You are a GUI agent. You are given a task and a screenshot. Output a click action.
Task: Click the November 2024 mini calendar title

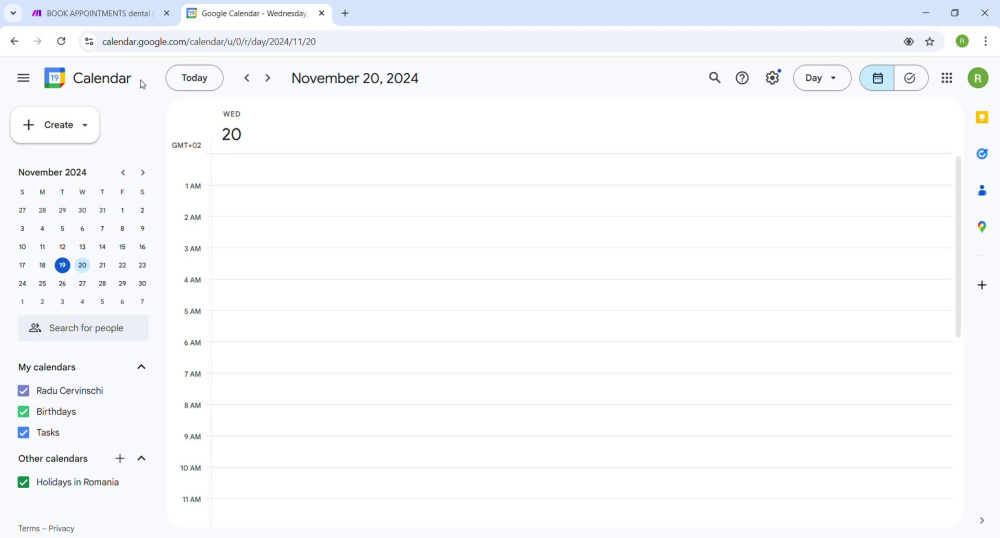52,173
